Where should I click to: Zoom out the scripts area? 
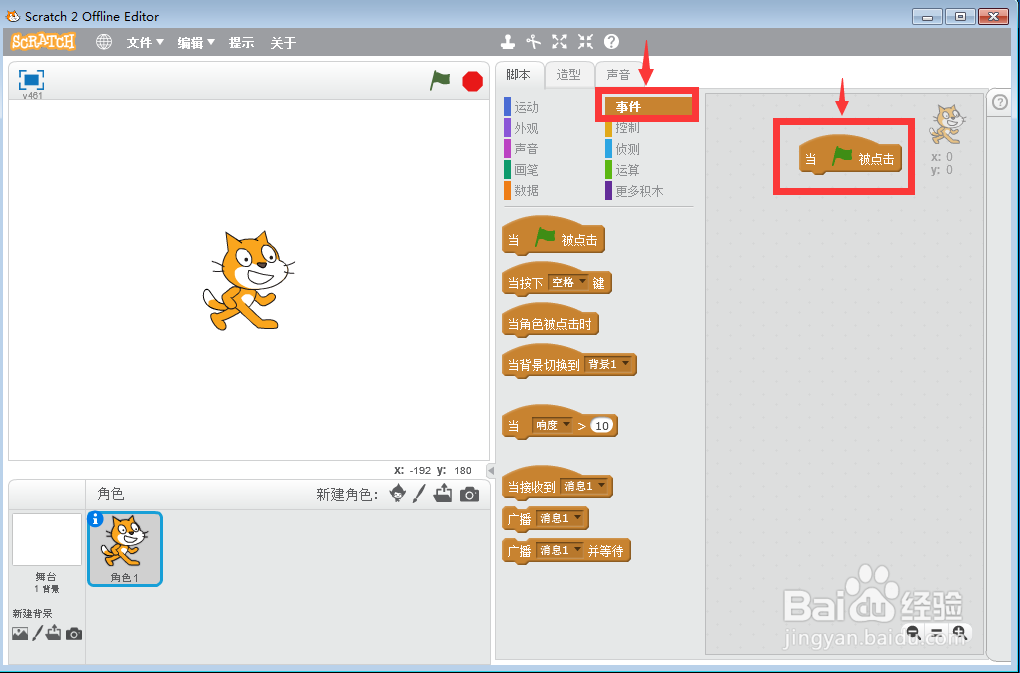pos(913,631)
